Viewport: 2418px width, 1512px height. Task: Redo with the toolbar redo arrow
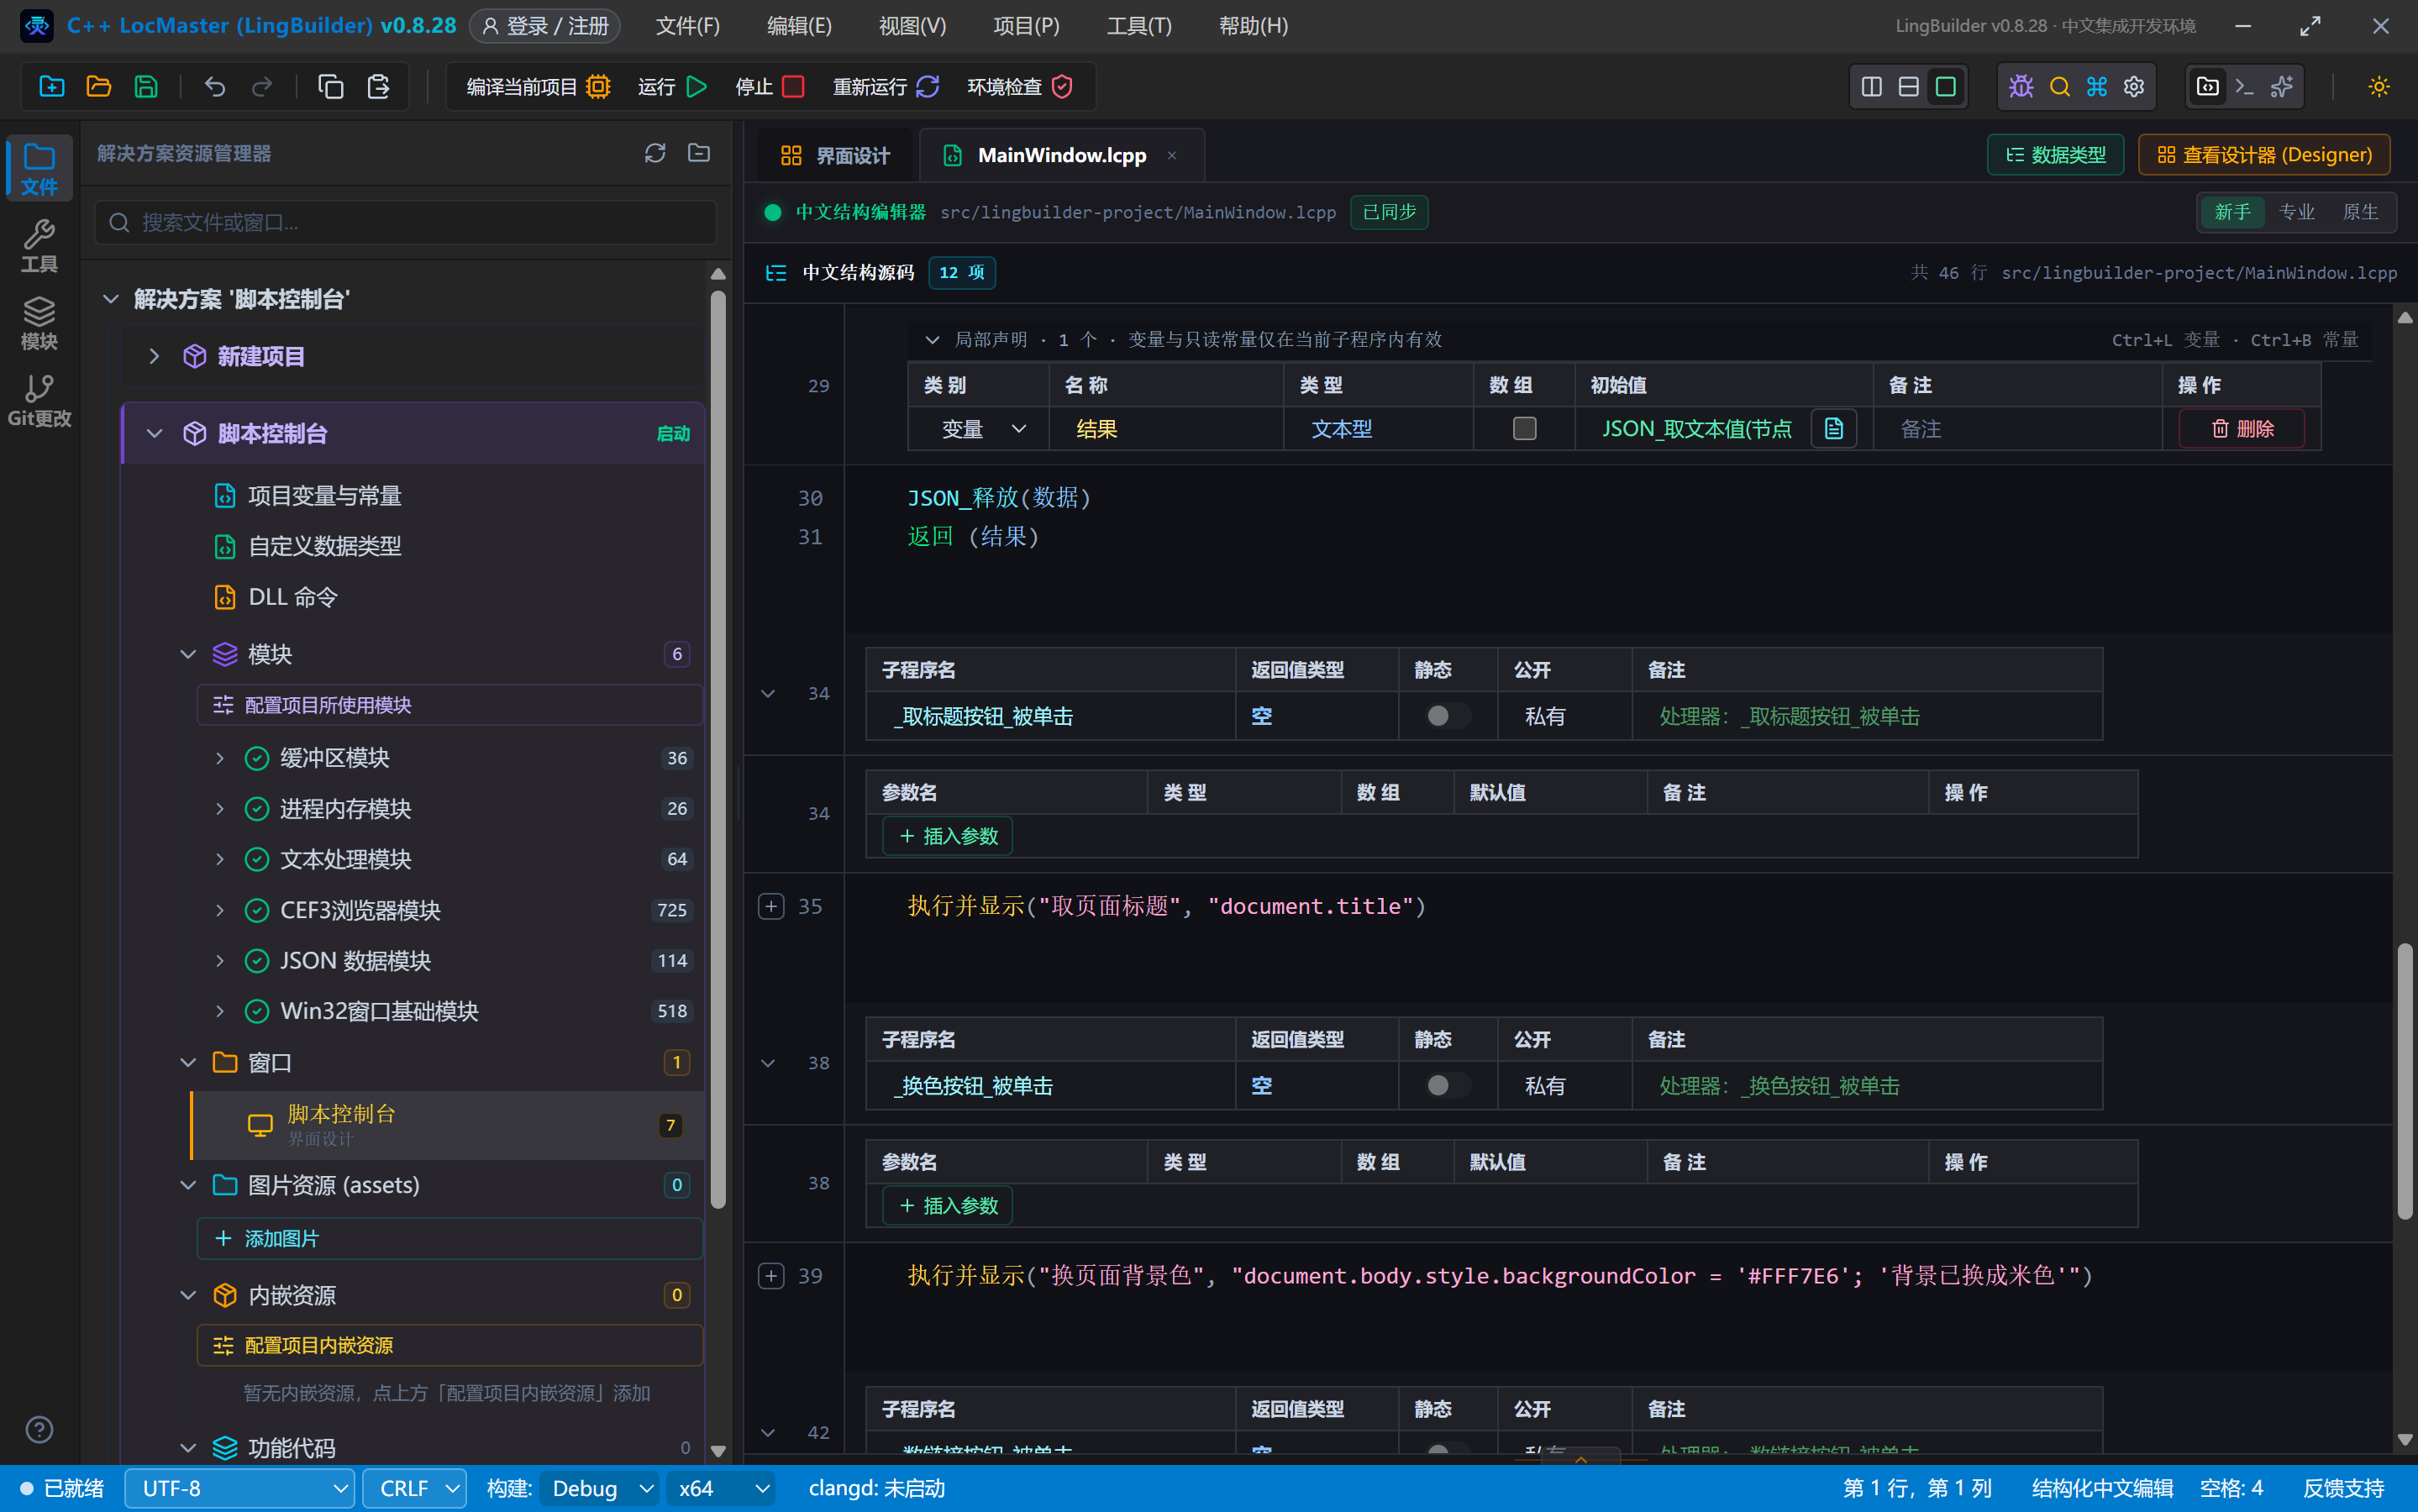coord(262,87)
